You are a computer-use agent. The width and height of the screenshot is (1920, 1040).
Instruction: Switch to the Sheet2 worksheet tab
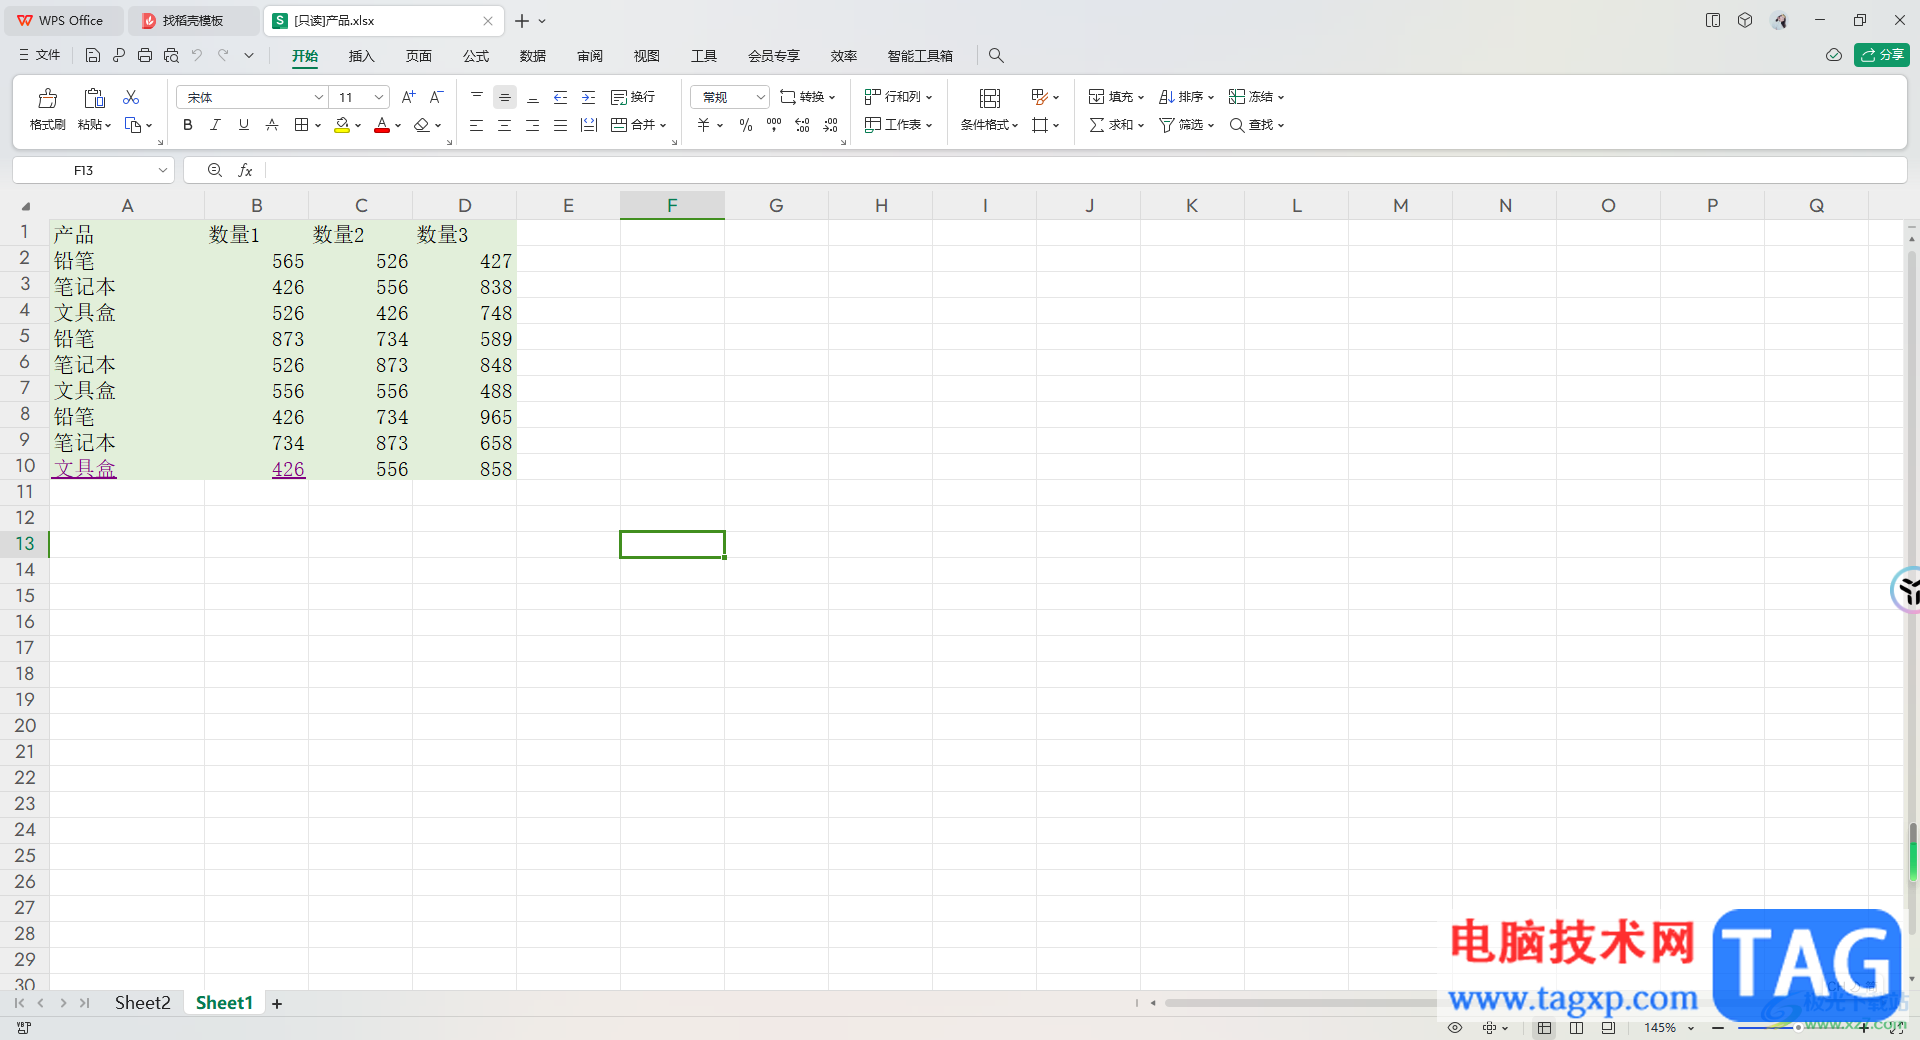pos(143,1003)
